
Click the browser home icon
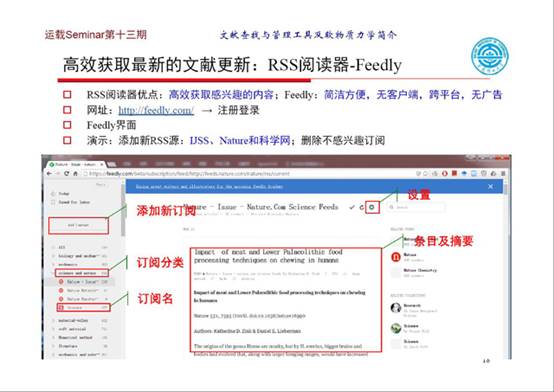click(x=75, y=174)
